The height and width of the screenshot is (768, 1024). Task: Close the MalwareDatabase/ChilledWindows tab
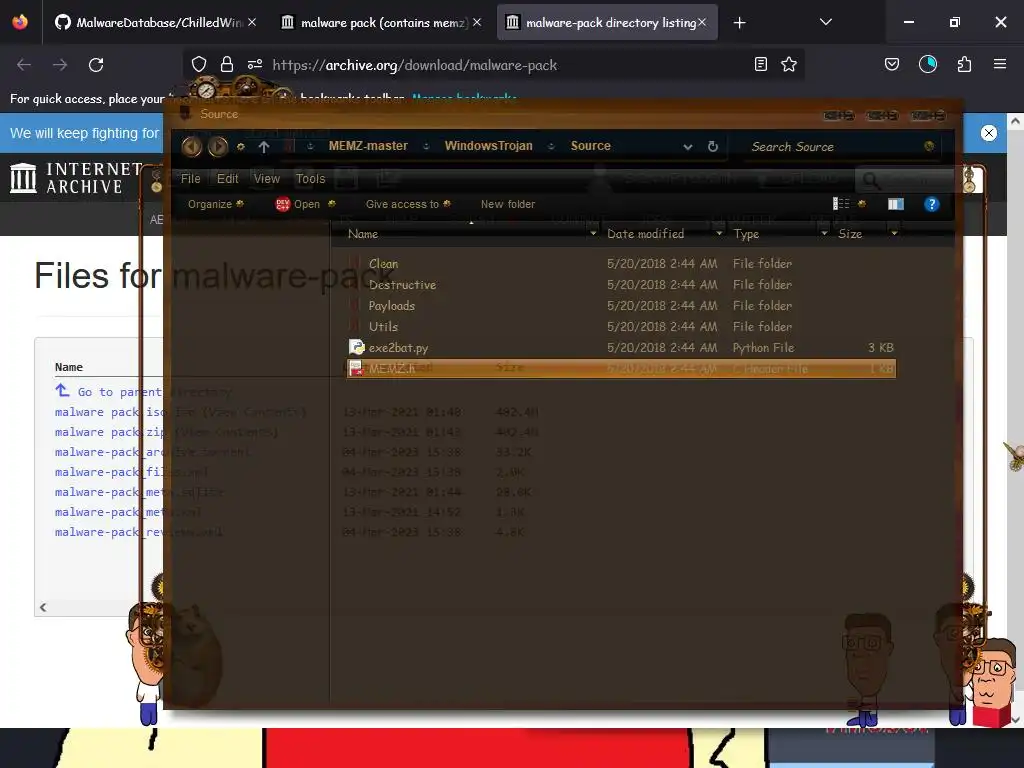click(251, 22)
